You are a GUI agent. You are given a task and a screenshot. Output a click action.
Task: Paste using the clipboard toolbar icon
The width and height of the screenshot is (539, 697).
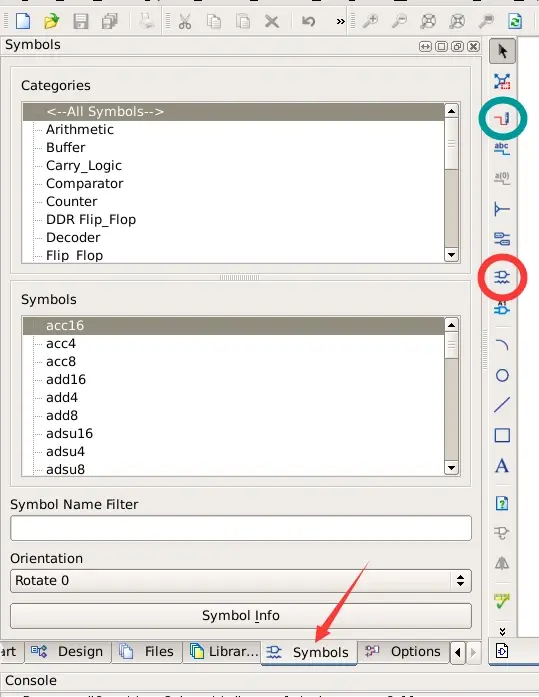[x=243, y=21]
